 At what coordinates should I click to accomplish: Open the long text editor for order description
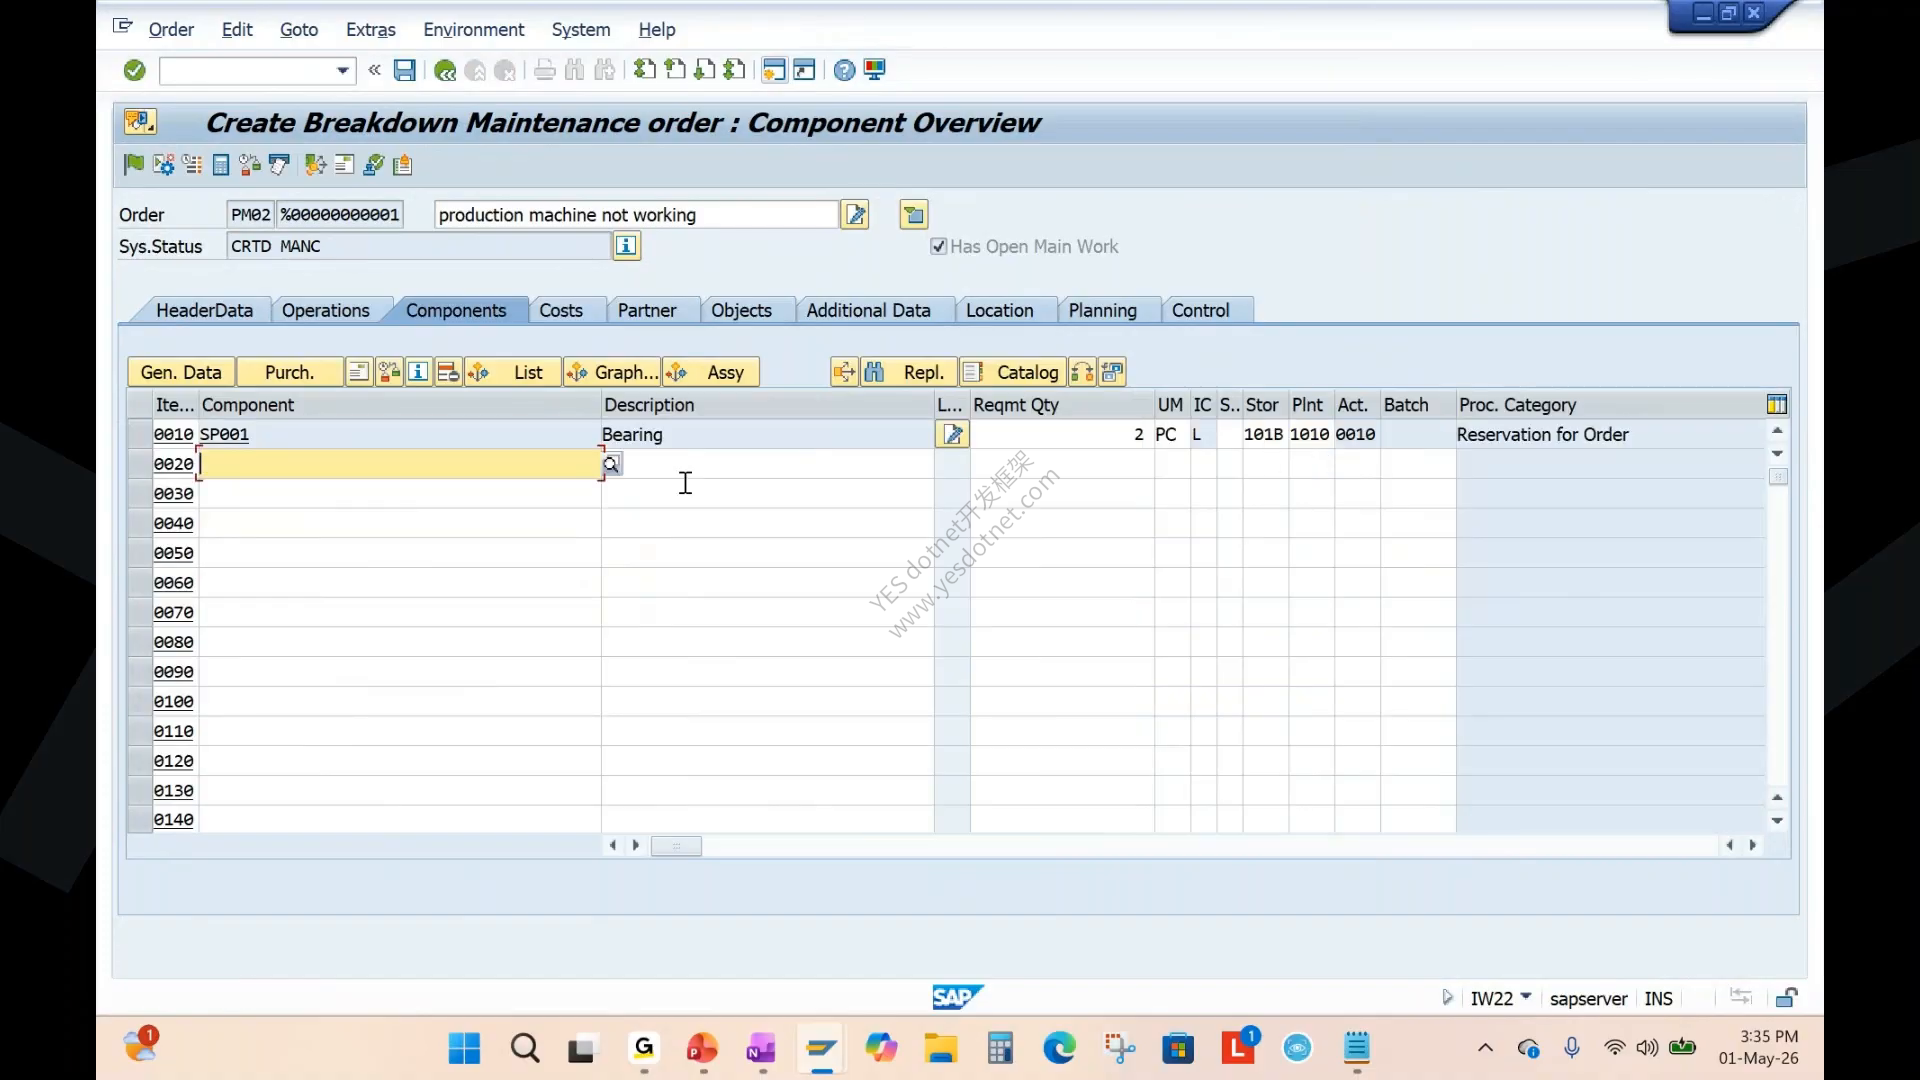[855, 215]
